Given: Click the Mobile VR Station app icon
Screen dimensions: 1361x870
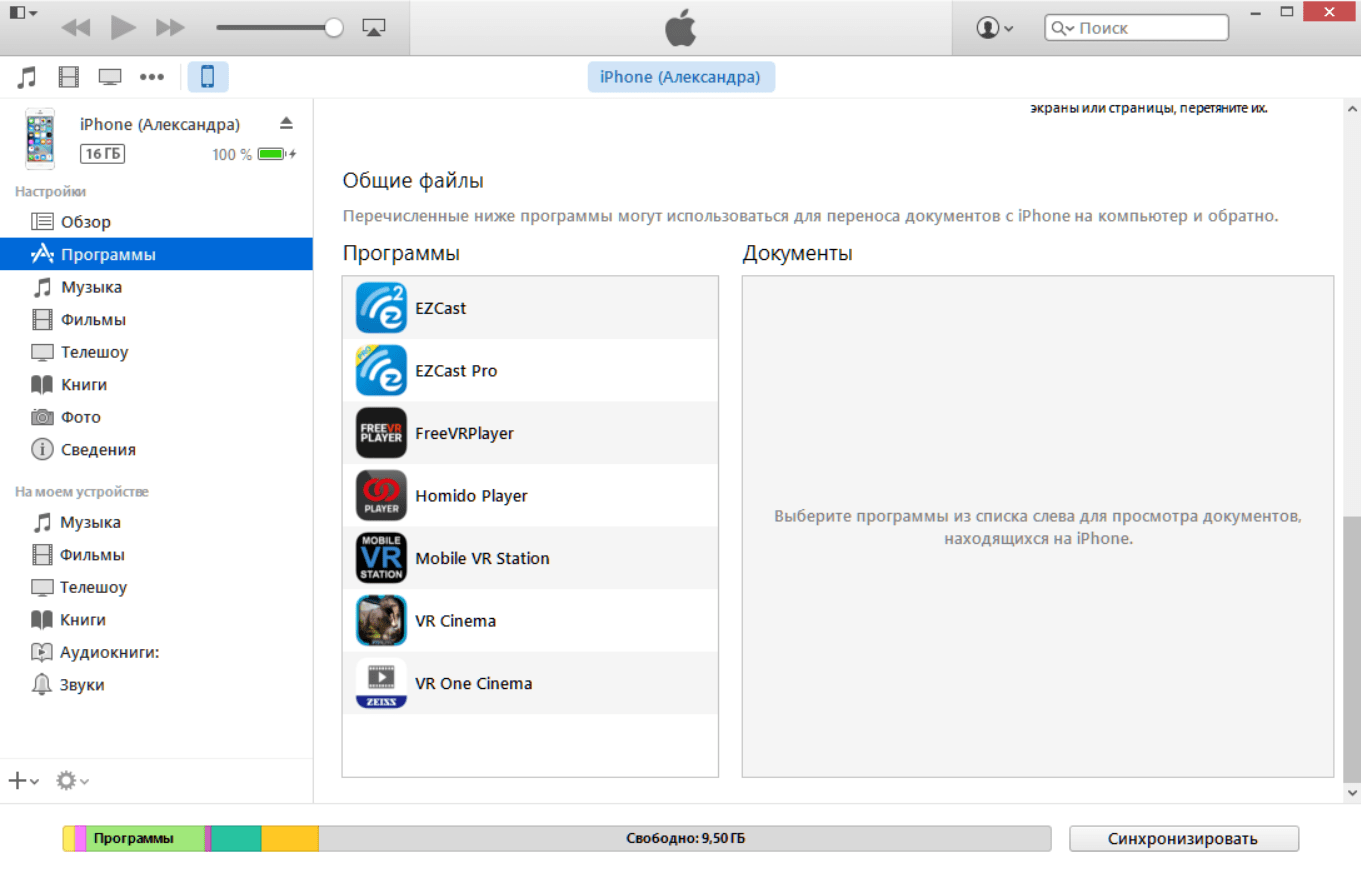Looking at the screenshot, I should (x=381, y=558).
